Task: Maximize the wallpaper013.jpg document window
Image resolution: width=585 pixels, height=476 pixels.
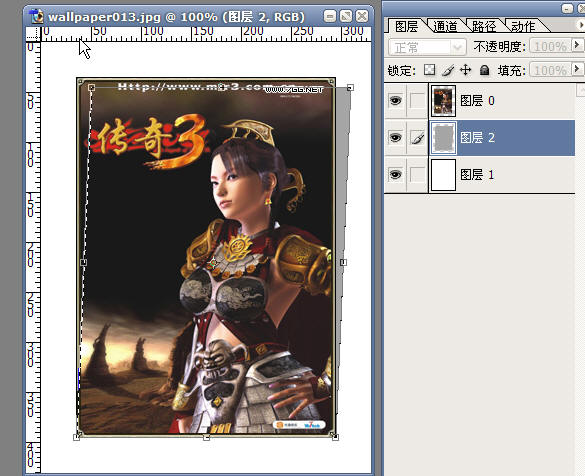Action: (x=346, y=16)
